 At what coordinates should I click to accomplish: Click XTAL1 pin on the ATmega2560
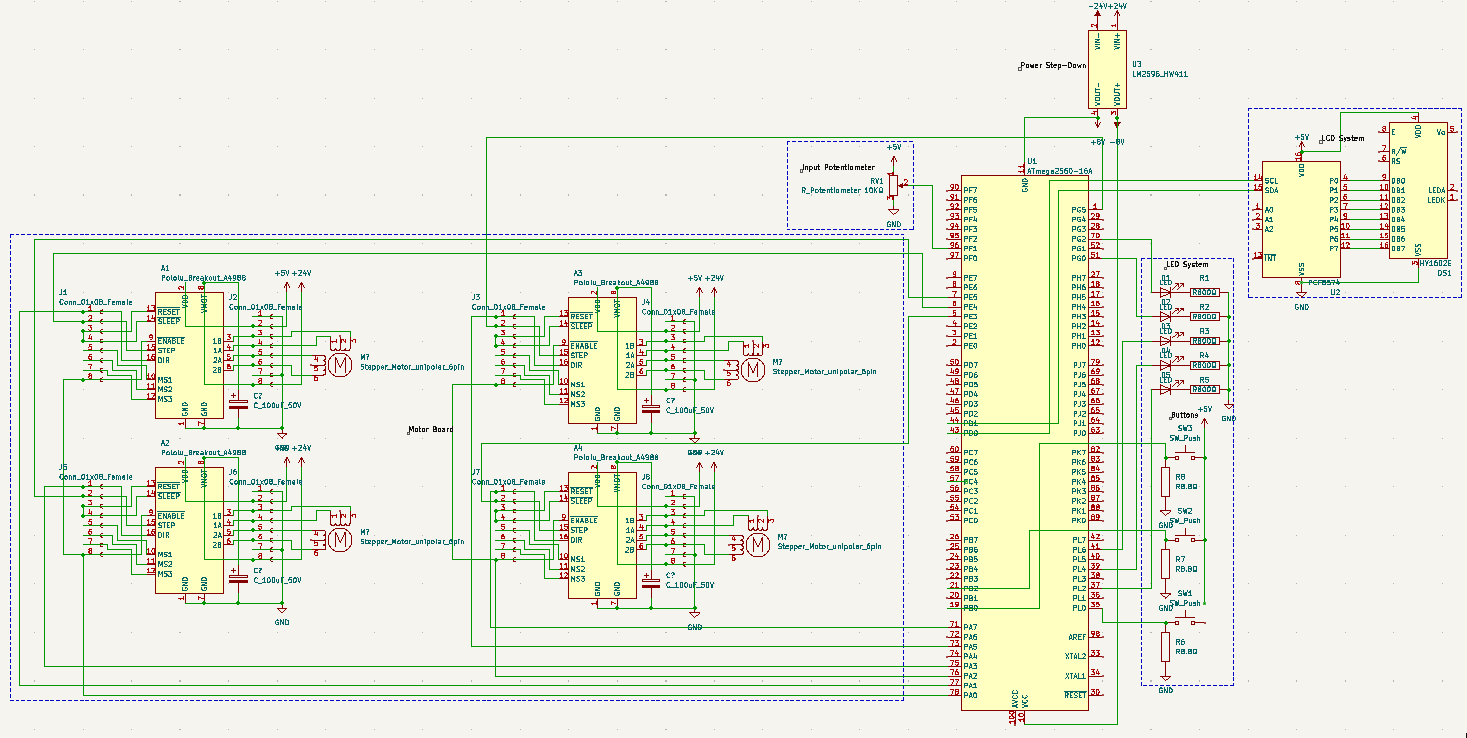(x=1075, y=675)
